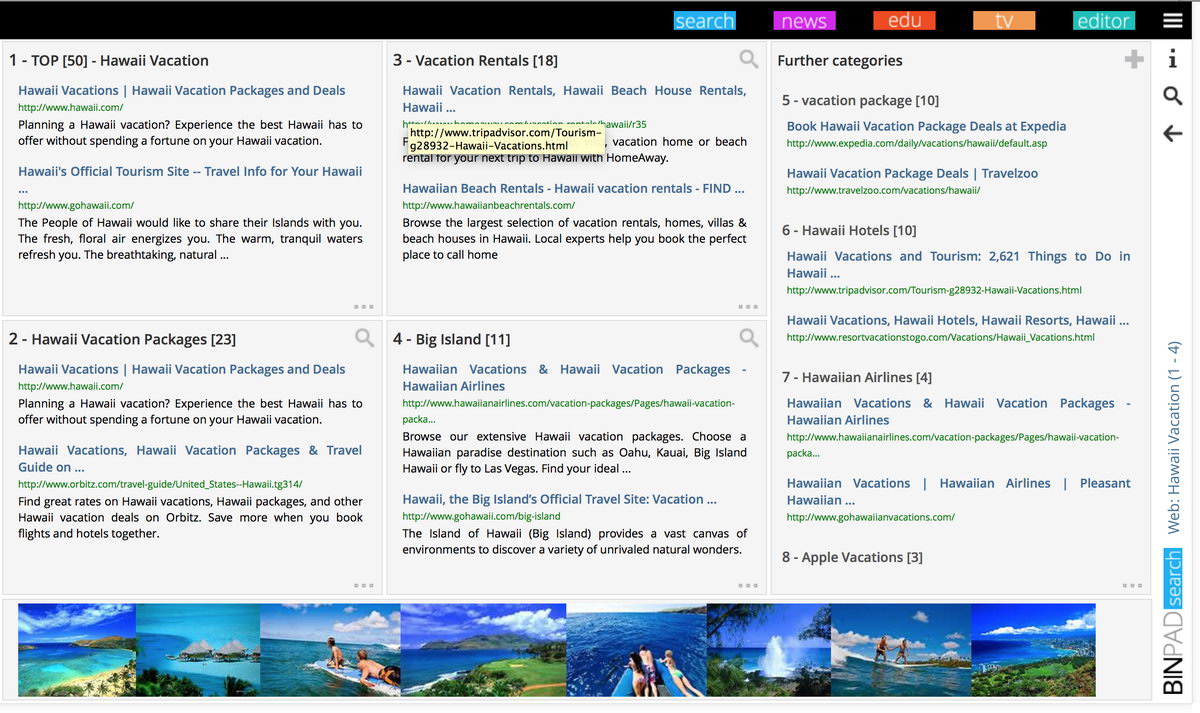Viewport: 1200px width, 713px height.
Task: Click the www.gohawaii.com URL in TOP panel
Action: pyautogui.click(x=75, y=205)
